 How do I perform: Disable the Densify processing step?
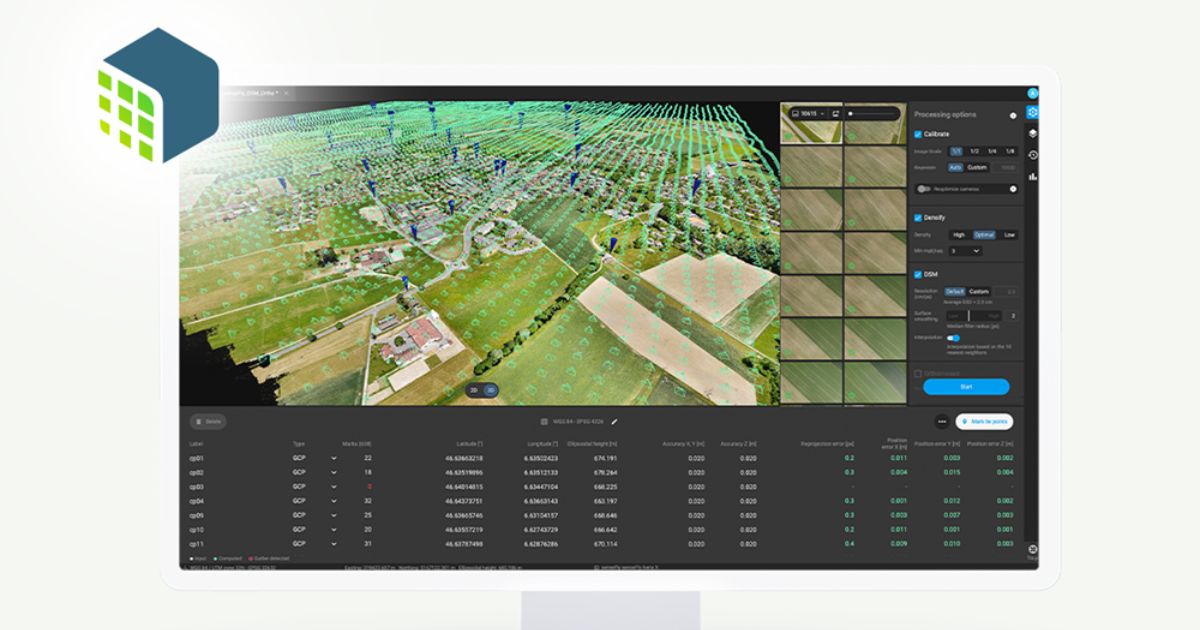click(917, 217)
